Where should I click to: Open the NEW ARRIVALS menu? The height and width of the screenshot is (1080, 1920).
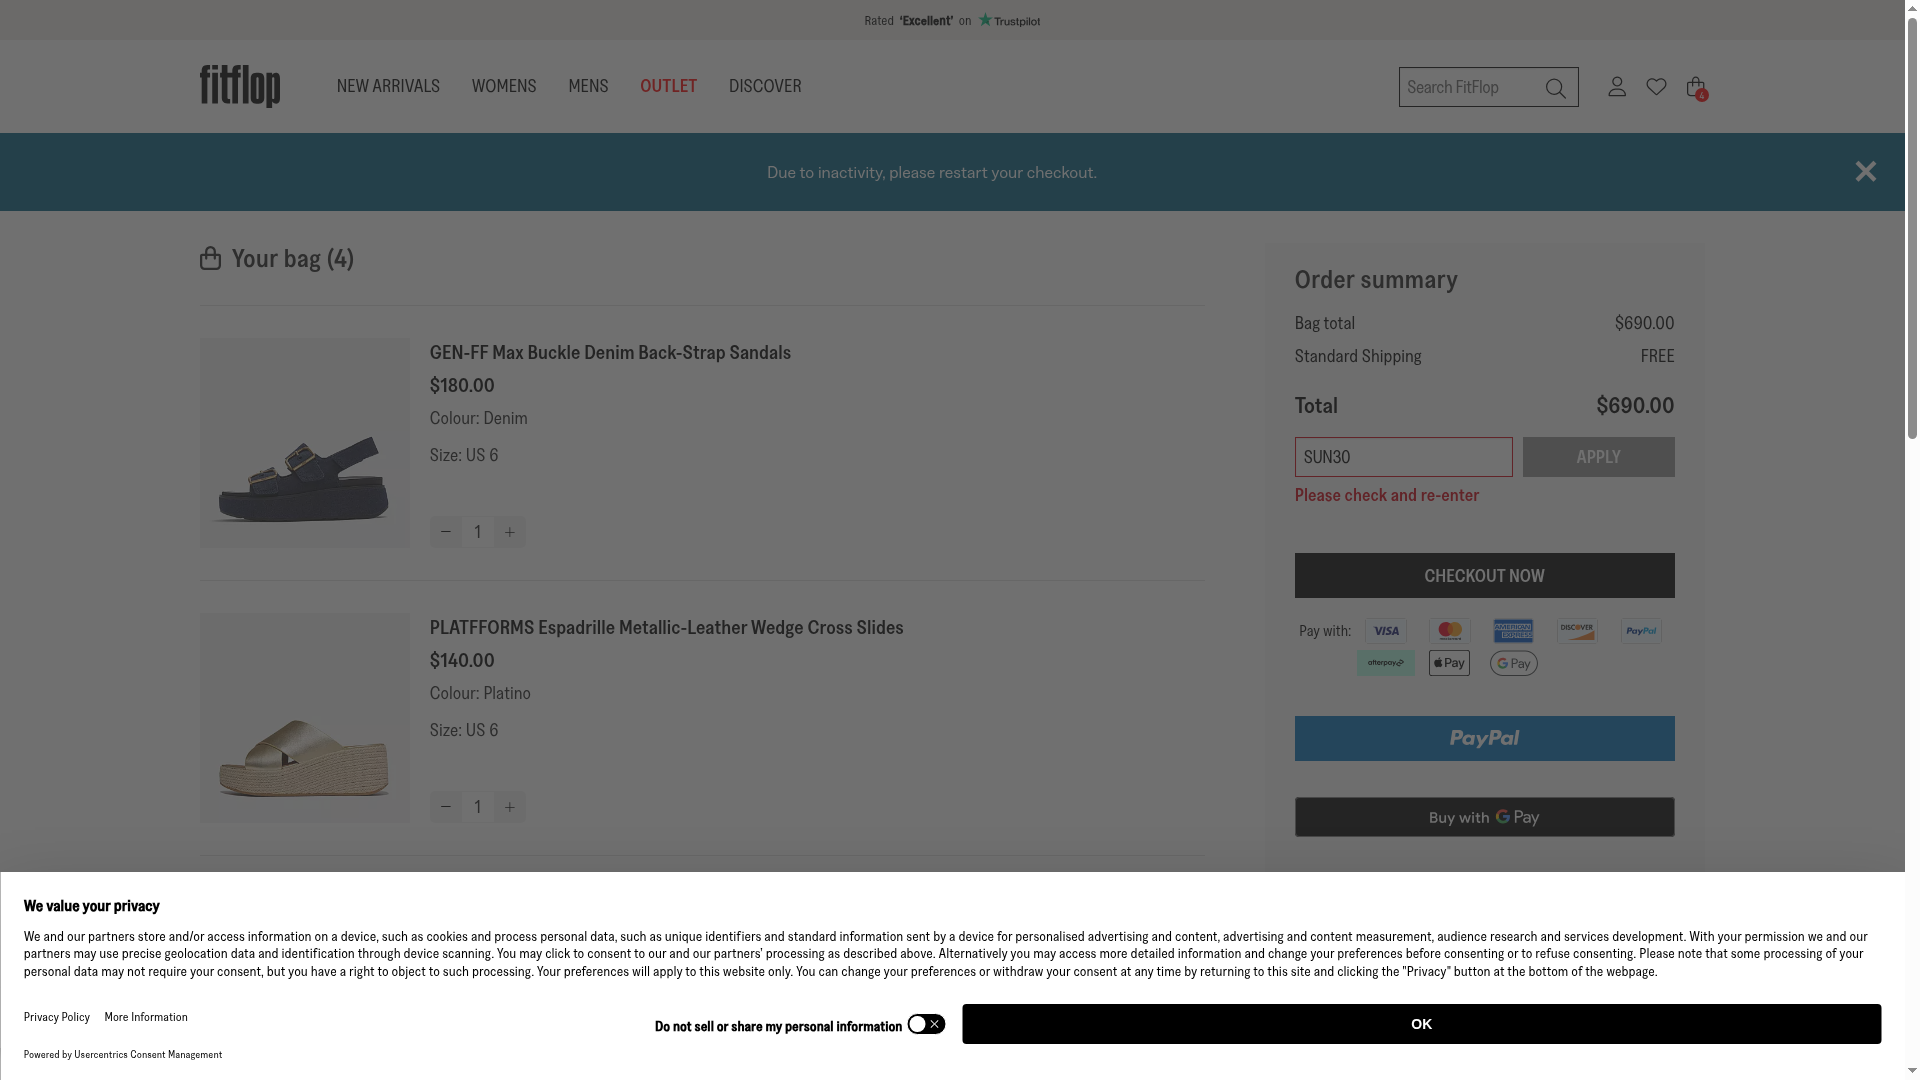tap(388, 86)
